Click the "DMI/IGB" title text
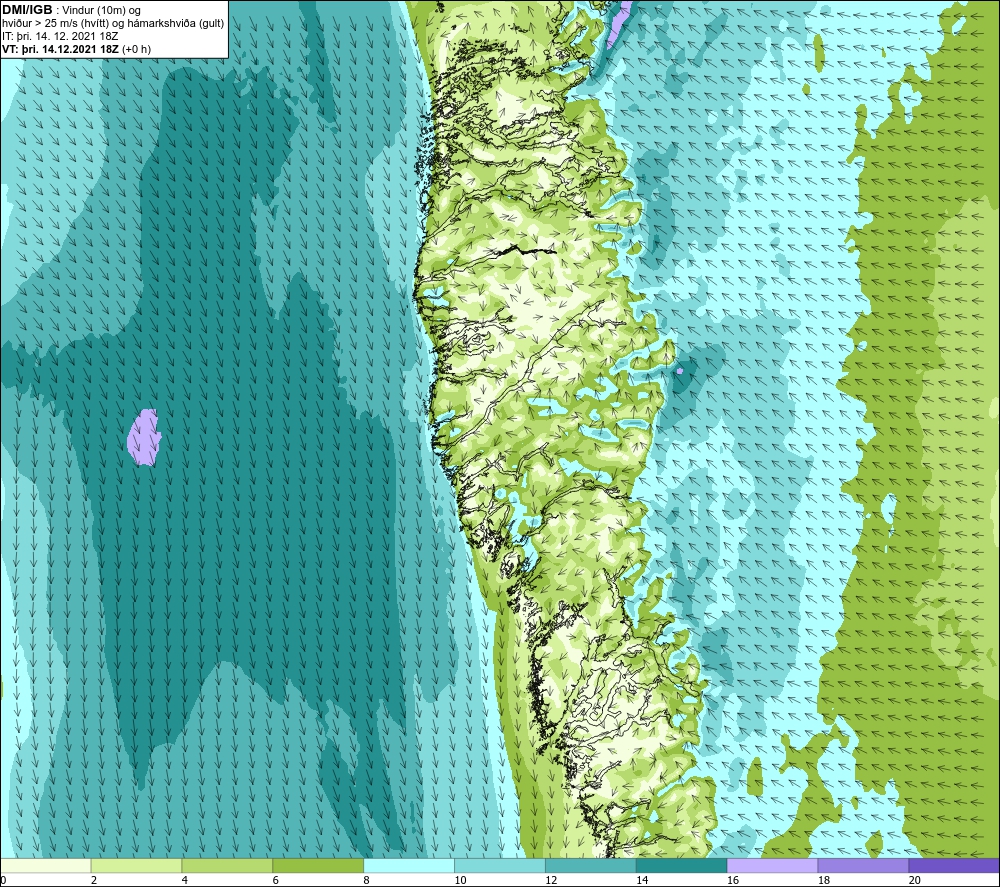 27,10
